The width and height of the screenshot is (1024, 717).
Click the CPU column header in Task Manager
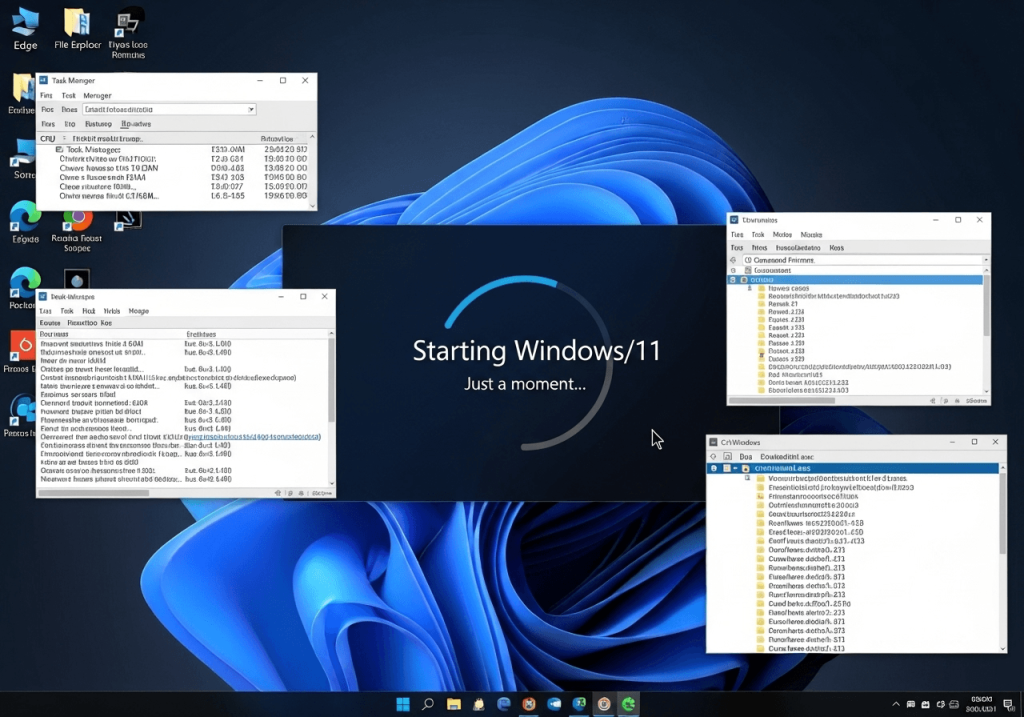47,138
